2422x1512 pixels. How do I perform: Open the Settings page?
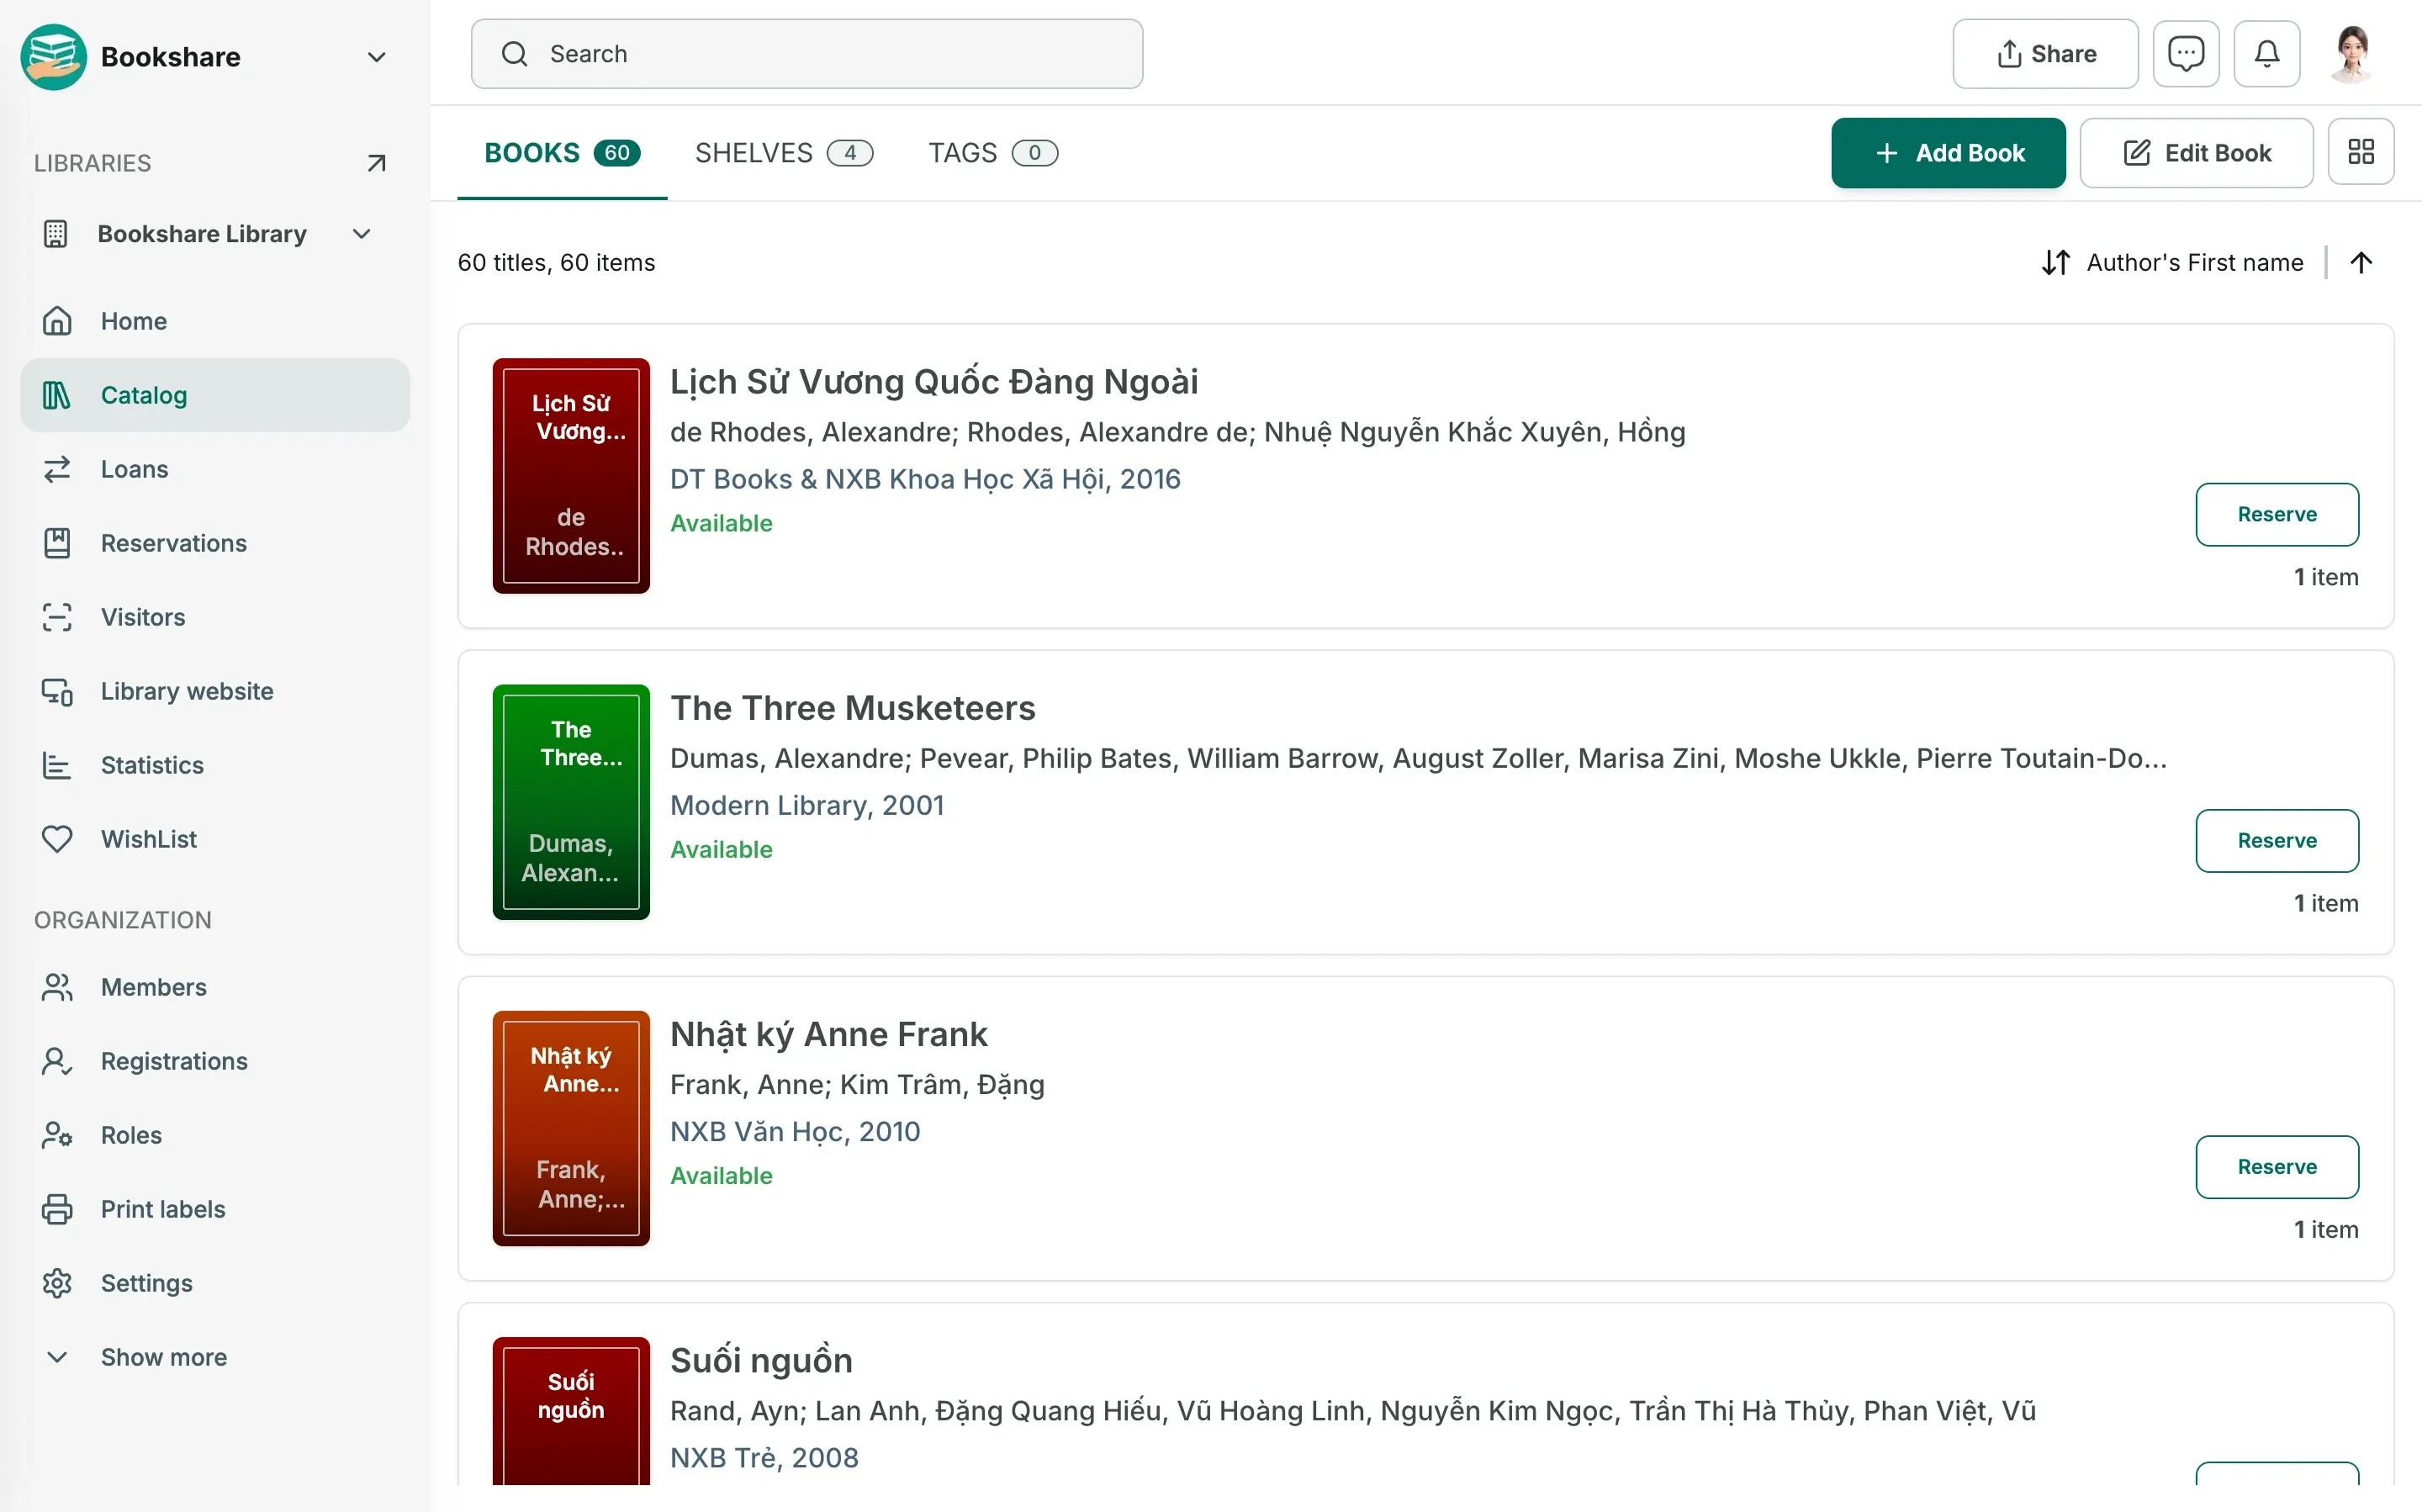click(x=215, y=1283)
